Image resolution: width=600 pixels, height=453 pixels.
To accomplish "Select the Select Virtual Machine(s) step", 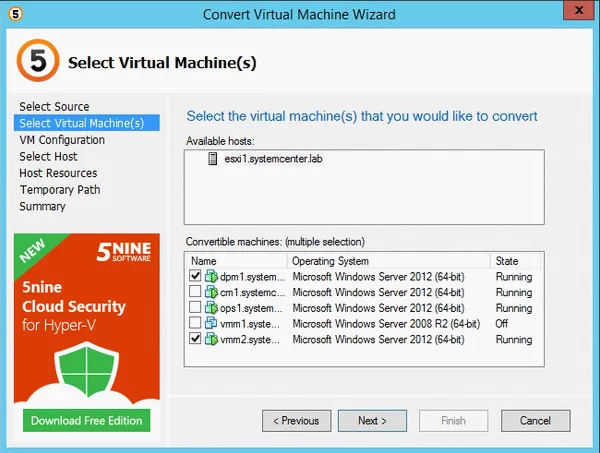I will coord(86,123).
